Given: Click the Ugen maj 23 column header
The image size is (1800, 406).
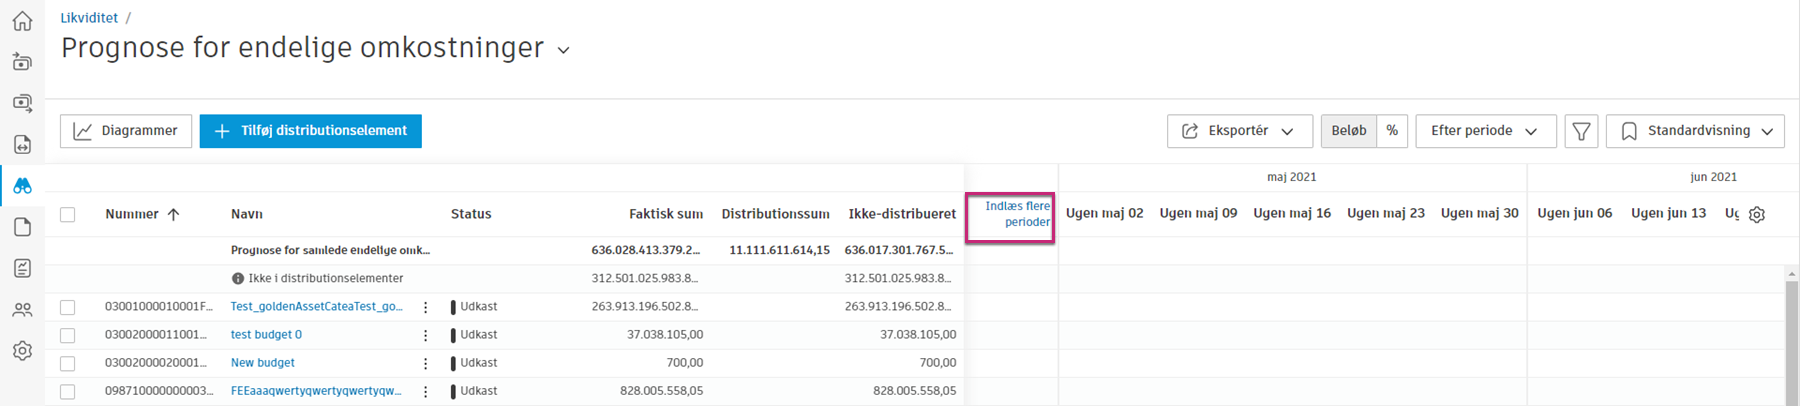Looking at the screenshot, I should pos(1386,213).
